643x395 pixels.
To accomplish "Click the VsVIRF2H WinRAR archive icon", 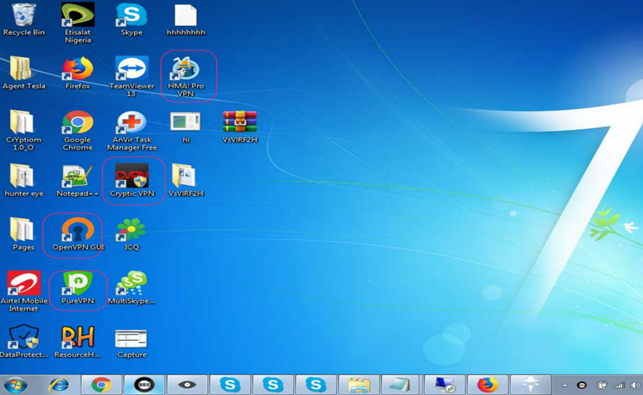I will [240, 127].
